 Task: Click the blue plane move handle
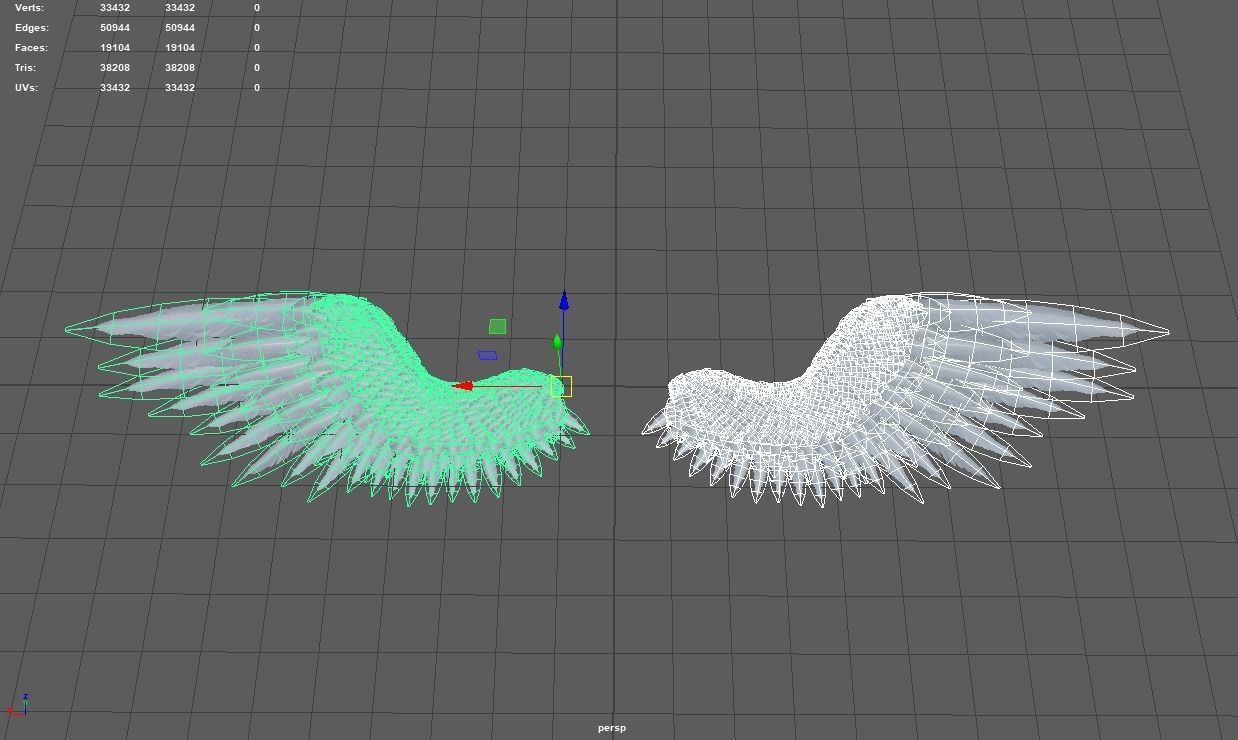(488, 355)
